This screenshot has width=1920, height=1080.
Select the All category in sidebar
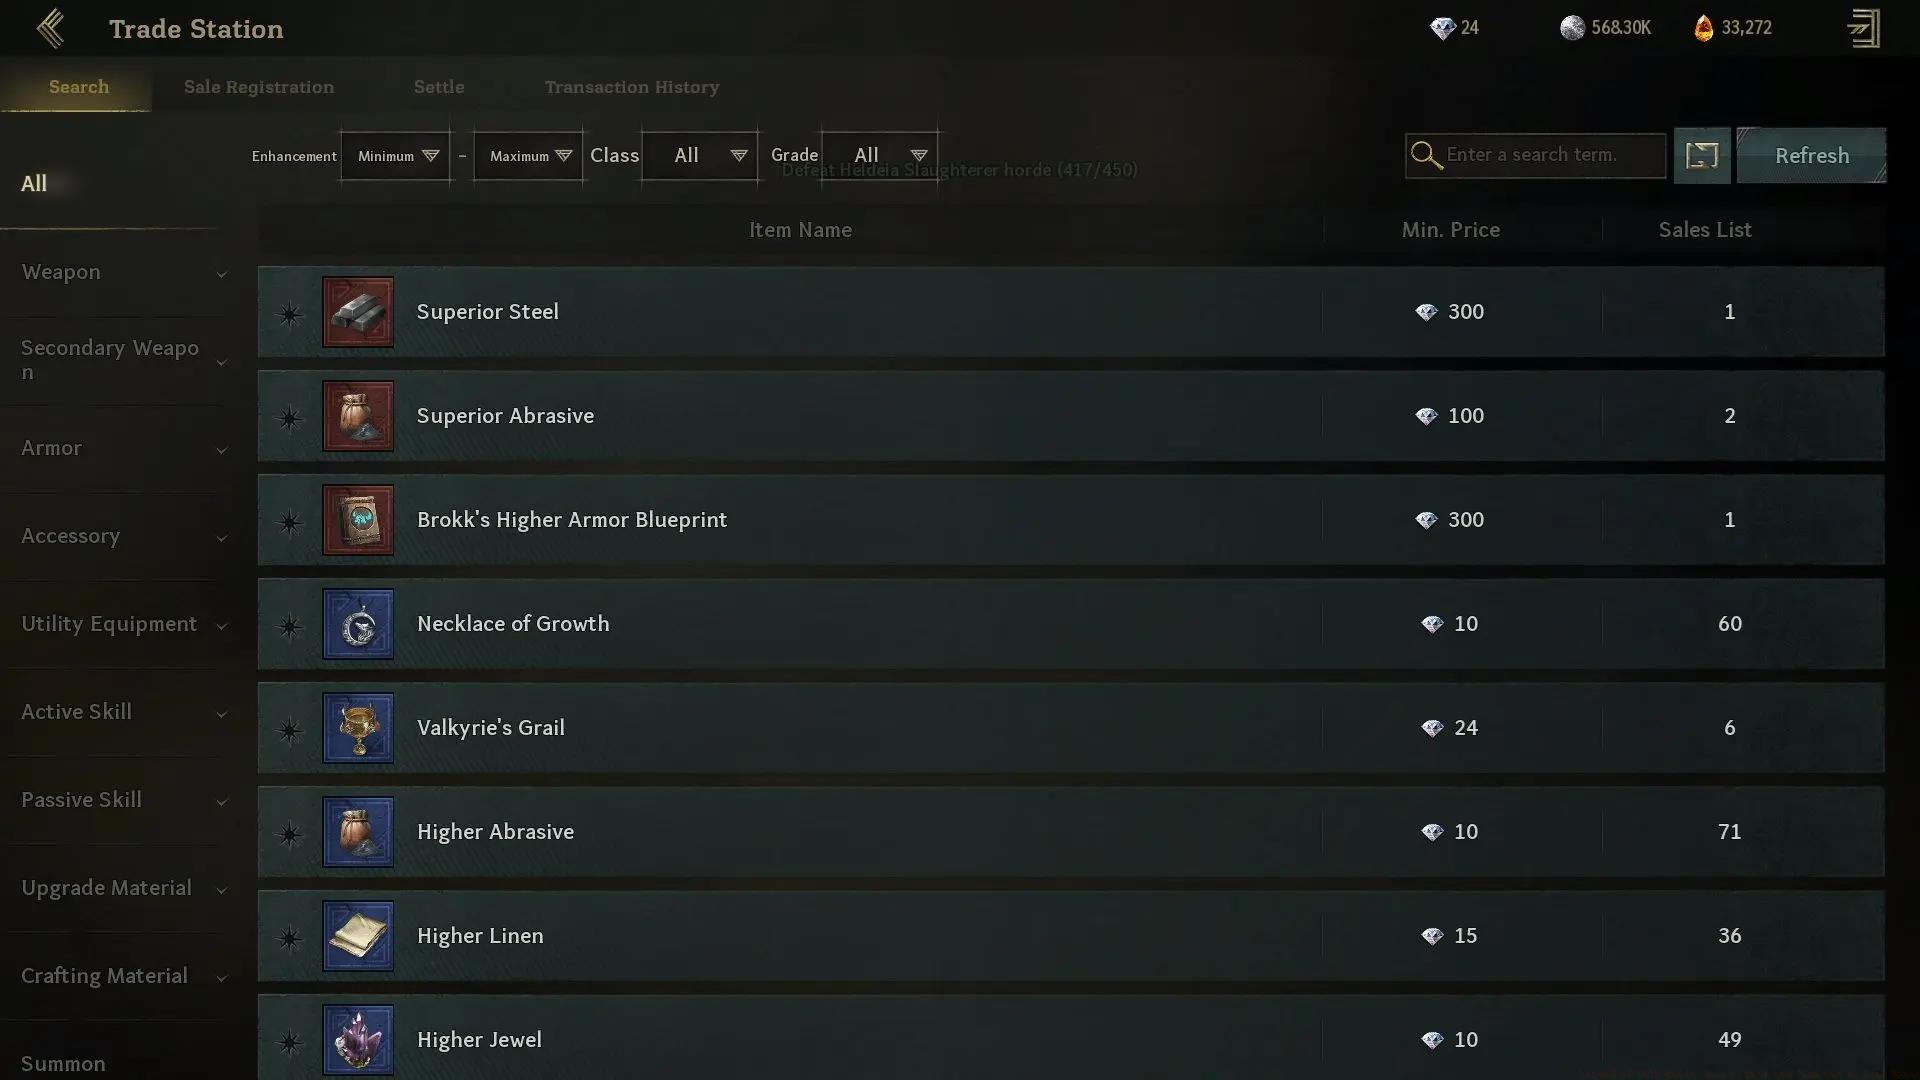(35, 184)
